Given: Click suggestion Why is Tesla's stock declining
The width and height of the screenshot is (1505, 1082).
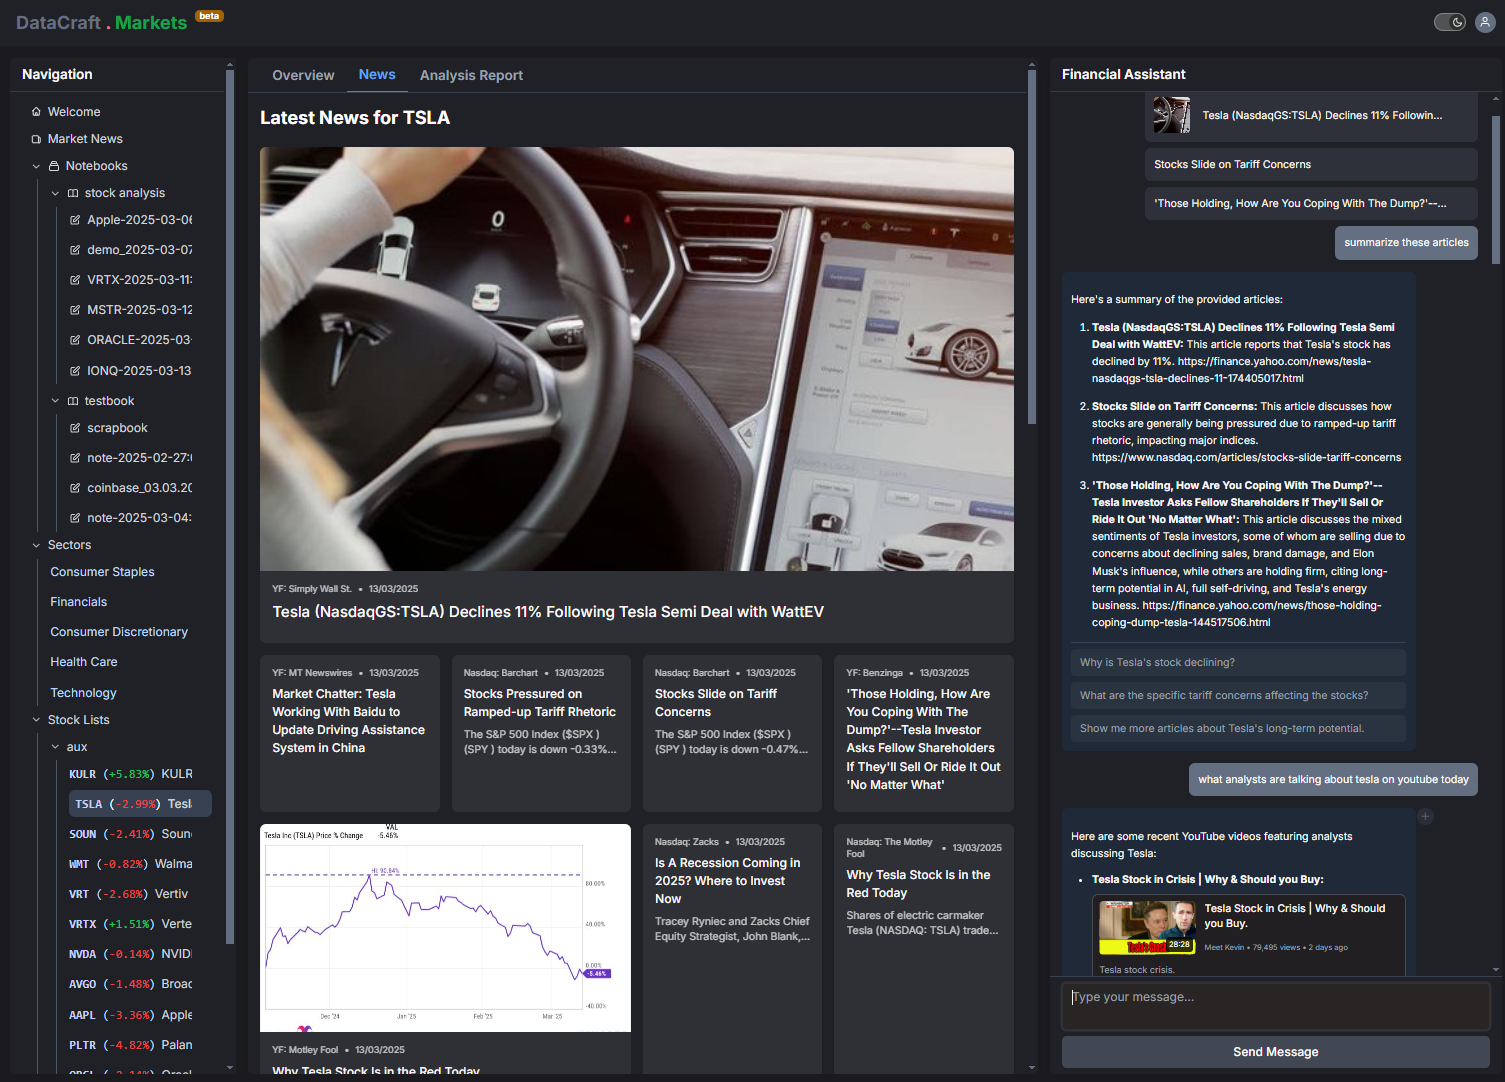Looking at the screenshot, I should point(1238,662).
